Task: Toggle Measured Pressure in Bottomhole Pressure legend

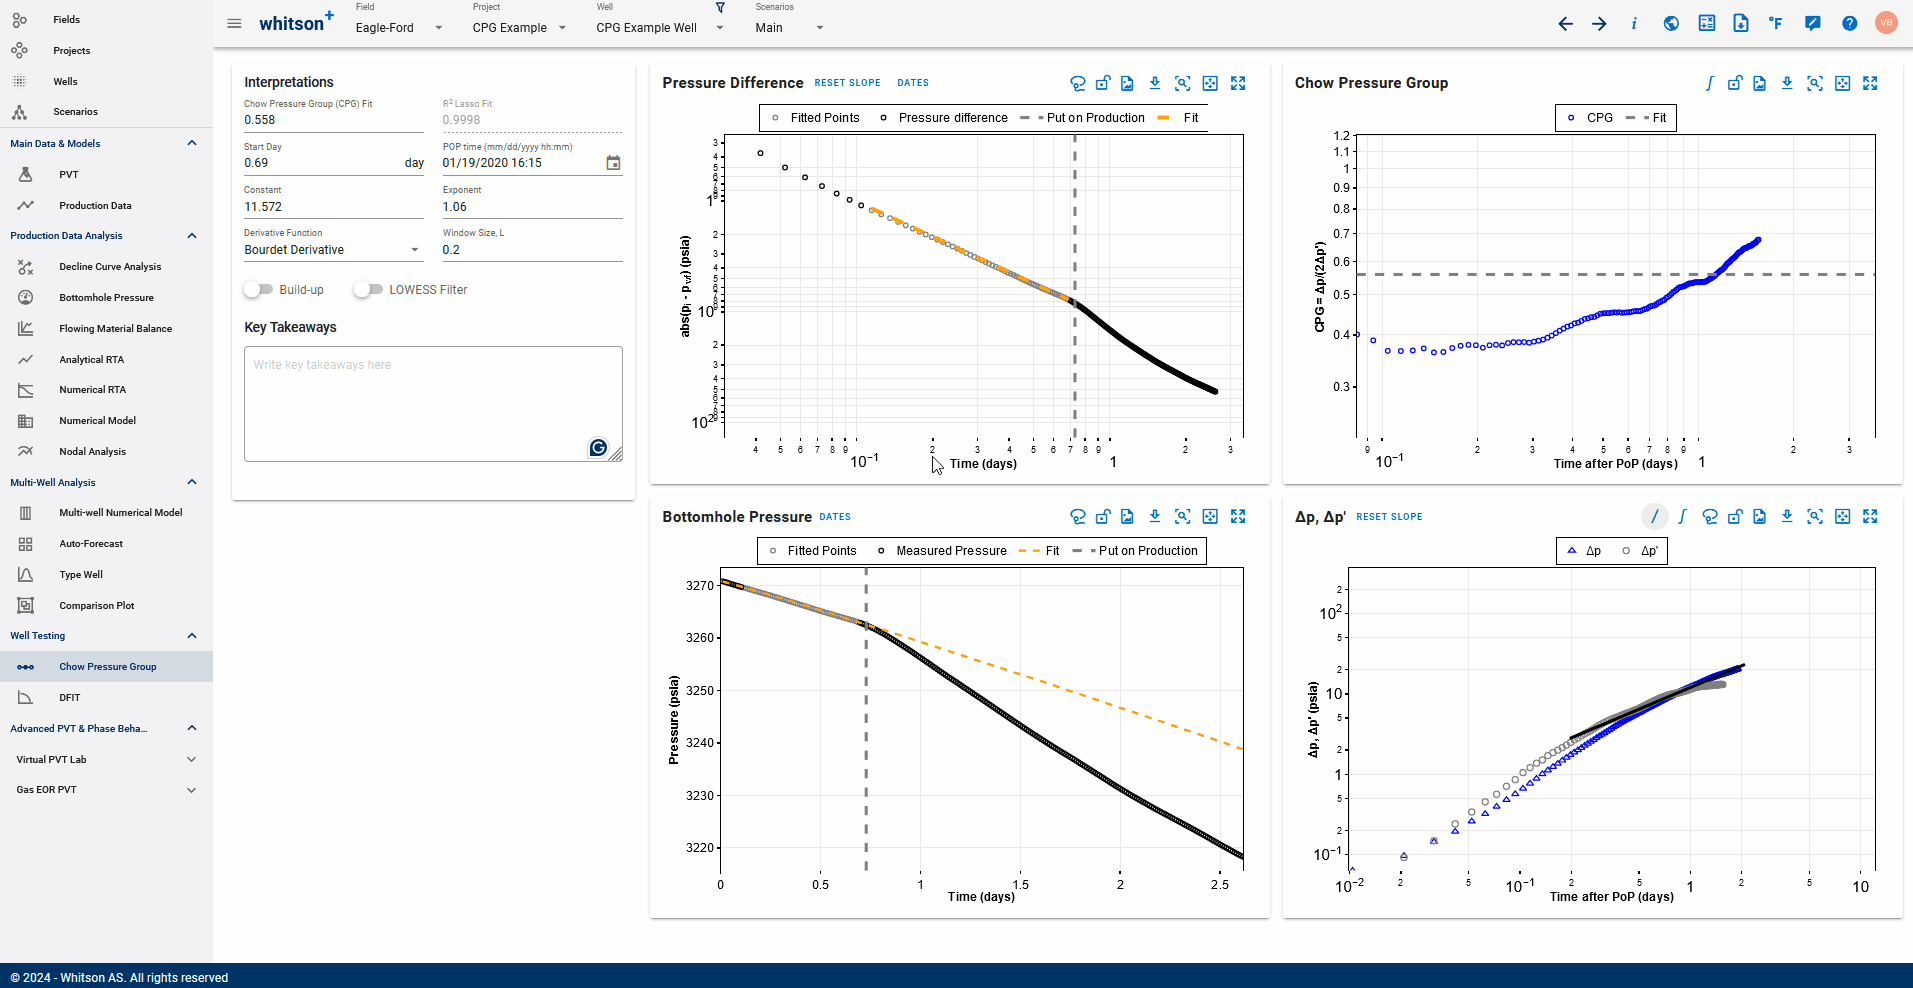Action: pyautogui.click(x=941, y=551)
